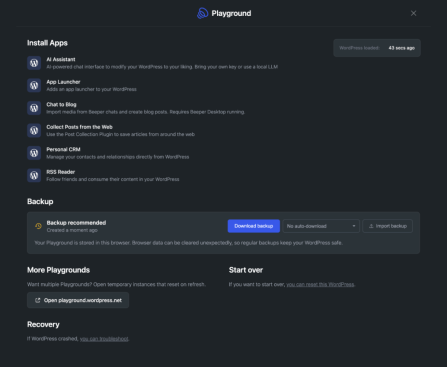Click the 'Created a moment ago' text
Viewport: 447px width, 367px height.
[72, 230]
